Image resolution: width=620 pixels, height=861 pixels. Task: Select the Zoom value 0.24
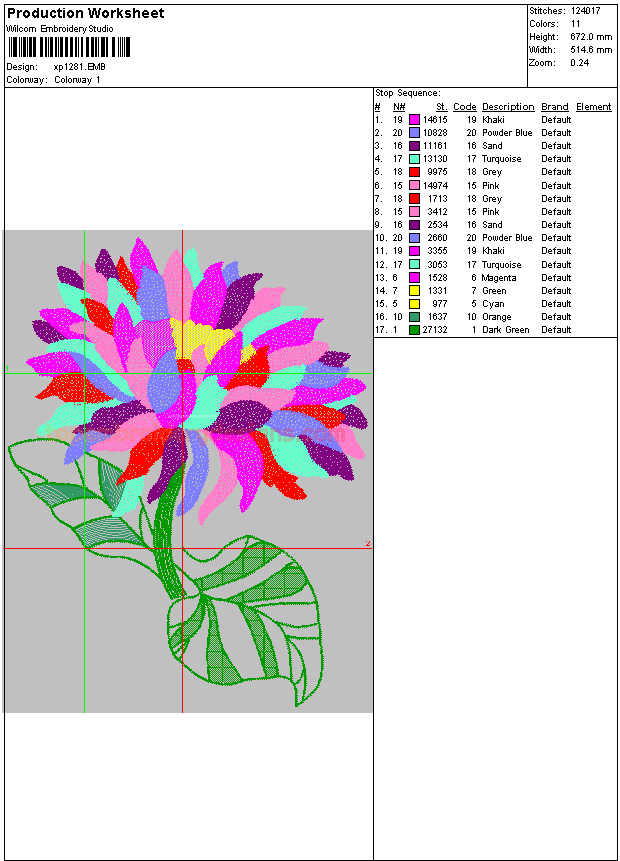pyautogui.click(x=580, y=63)
